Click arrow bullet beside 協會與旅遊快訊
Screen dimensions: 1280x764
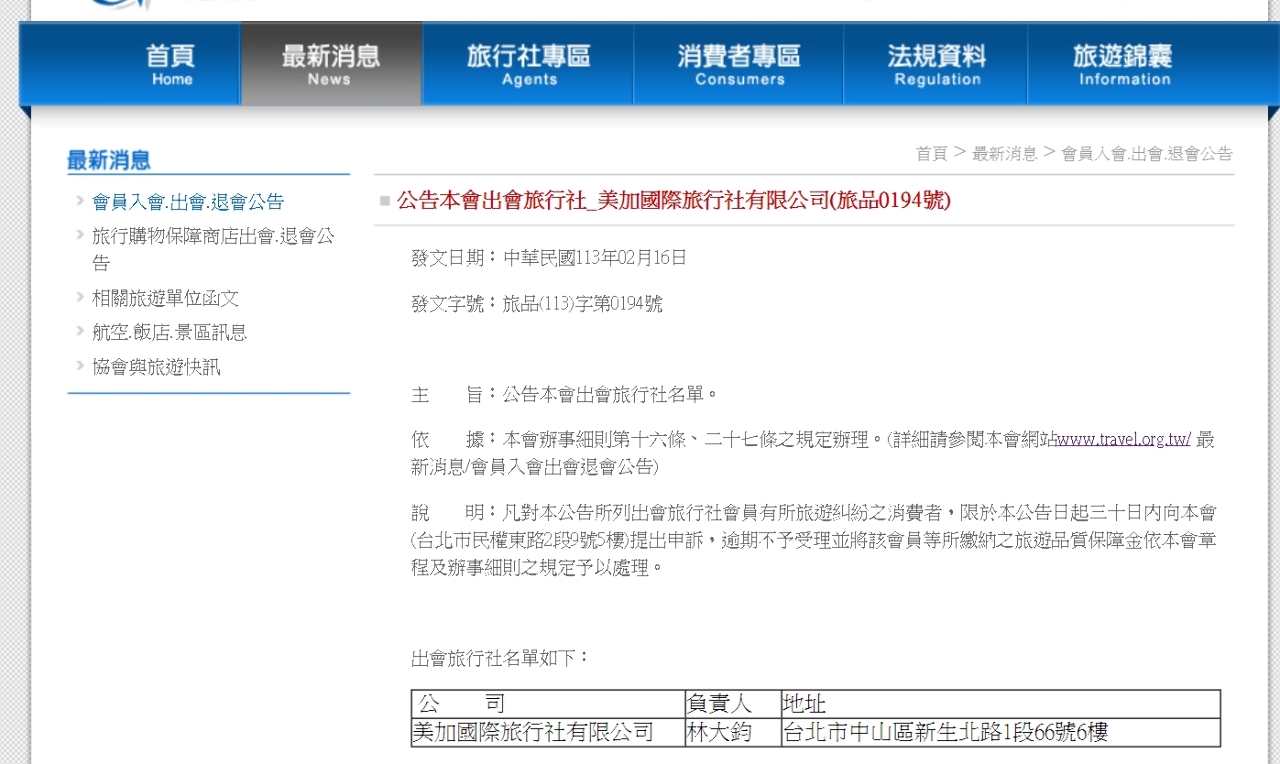point(79,366)
